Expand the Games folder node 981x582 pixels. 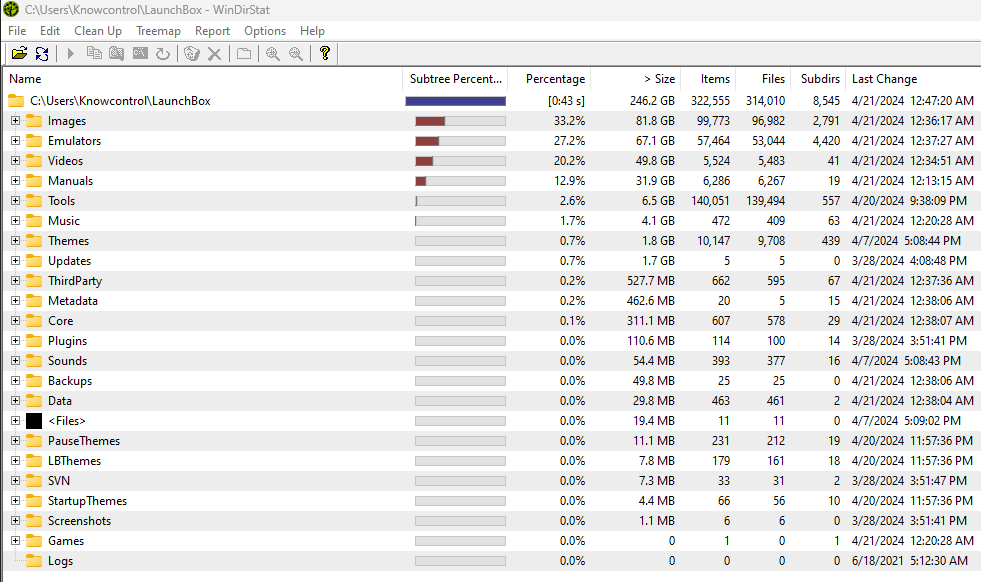coord(16,541)
